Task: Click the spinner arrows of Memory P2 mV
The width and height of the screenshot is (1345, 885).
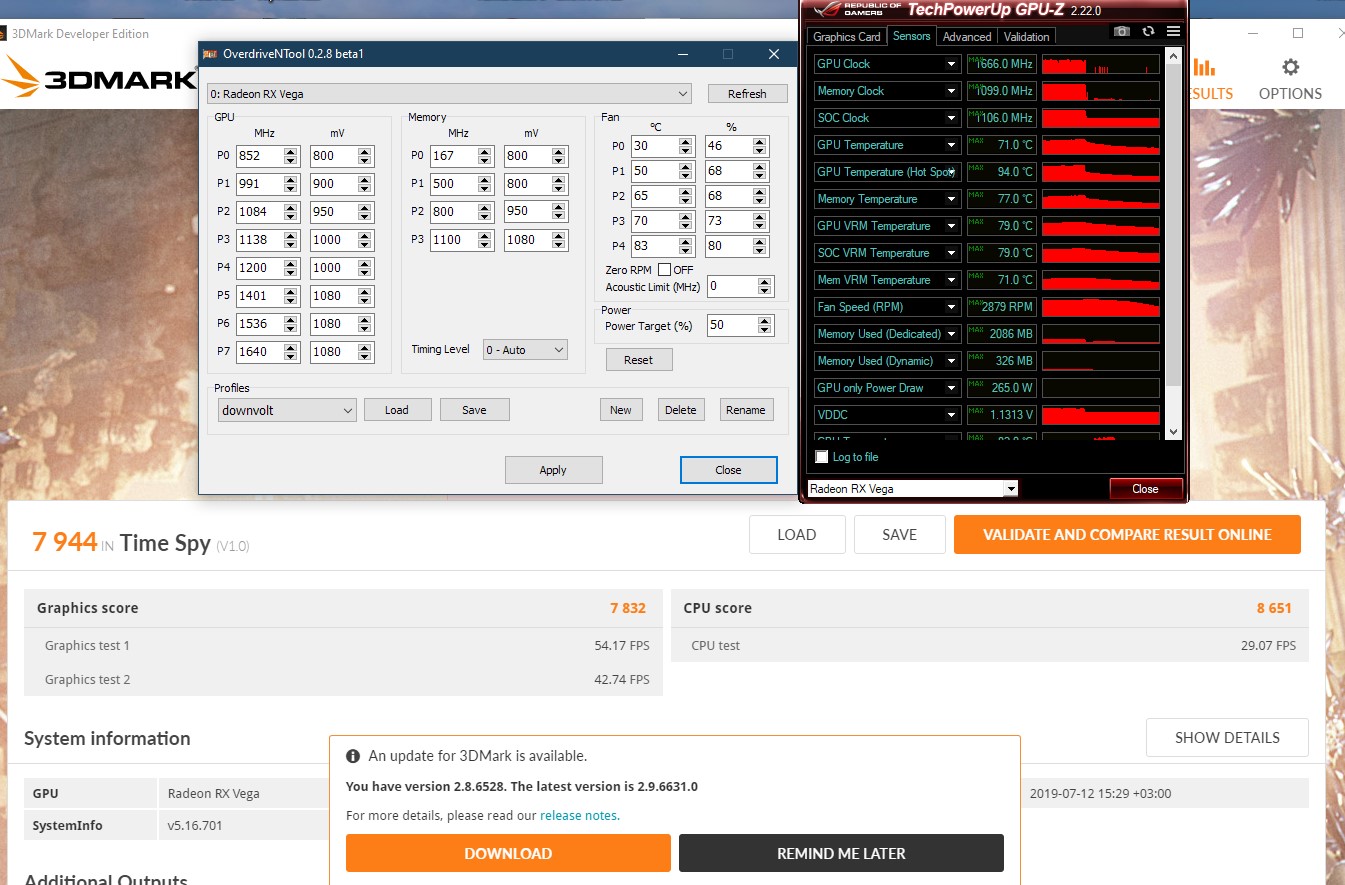Action: (560, 212)
